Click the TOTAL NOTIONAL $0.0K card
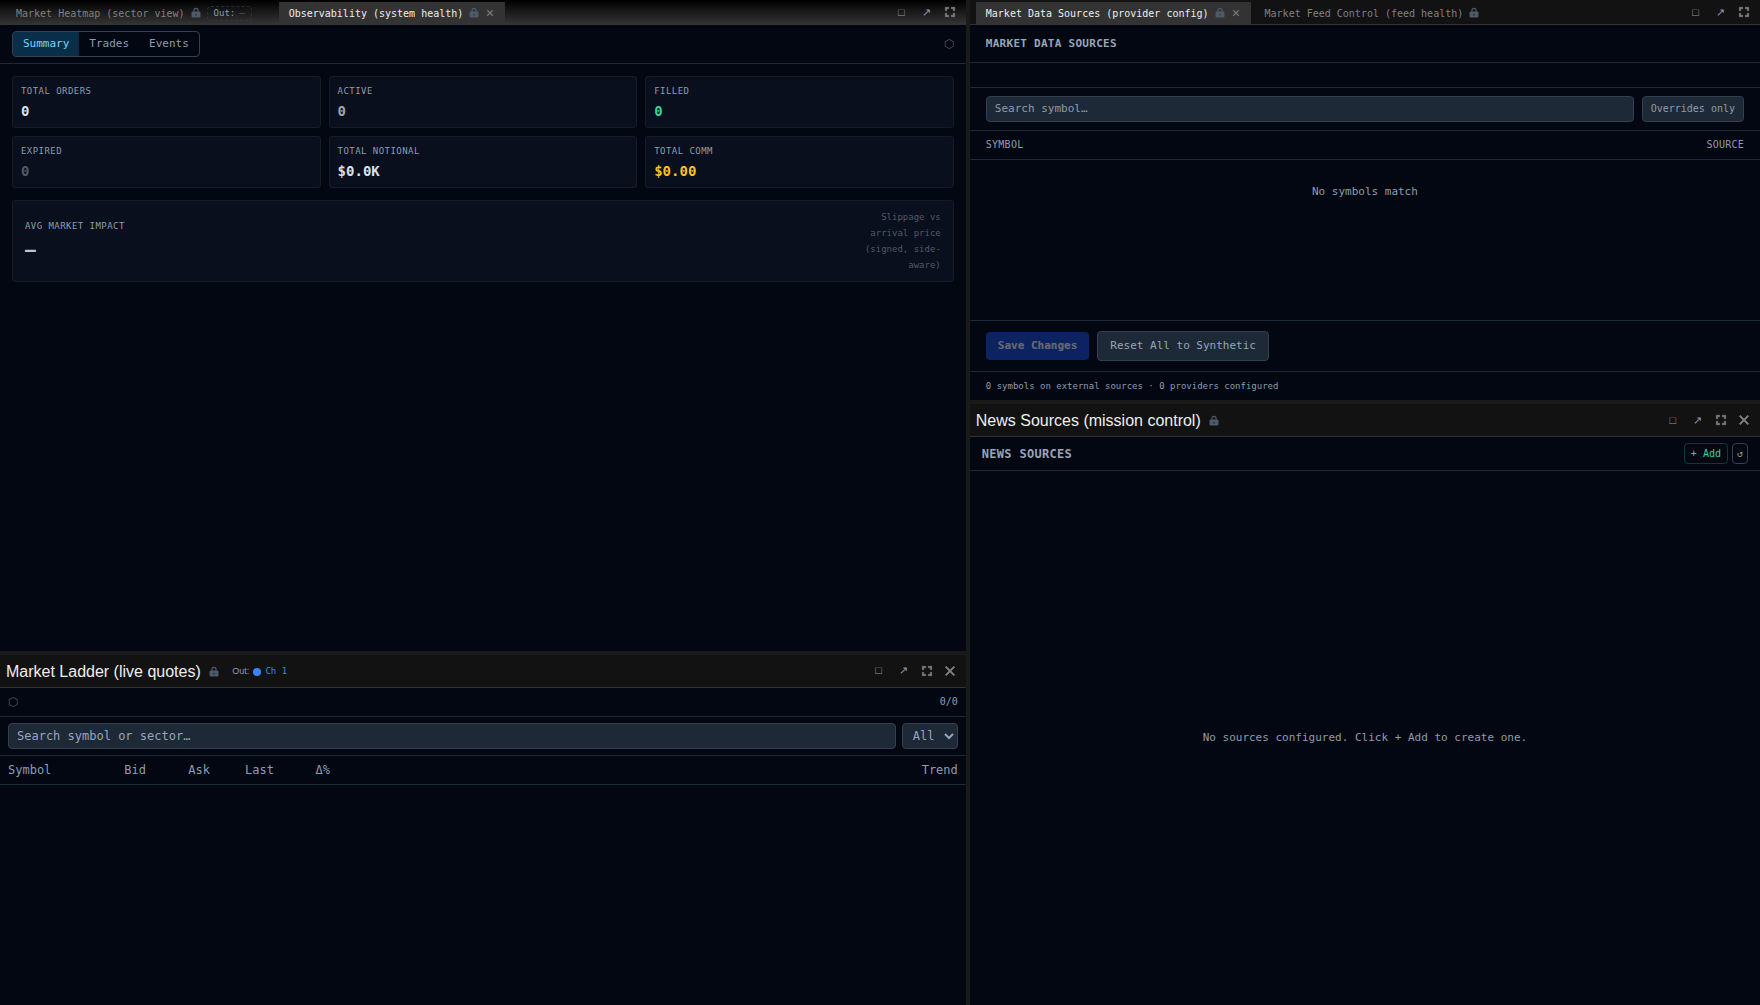Screen dimensions: 1760x1005 point(483,162)
